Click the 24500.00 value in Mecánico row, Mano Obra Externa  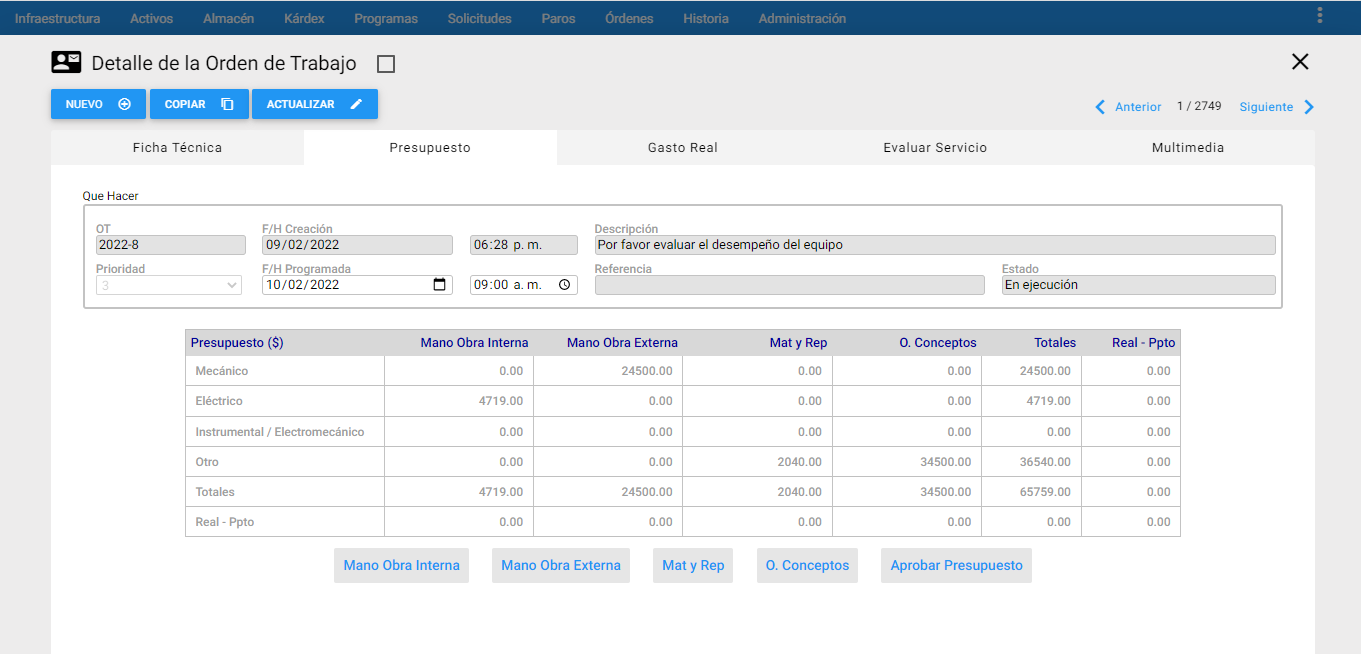647,371
